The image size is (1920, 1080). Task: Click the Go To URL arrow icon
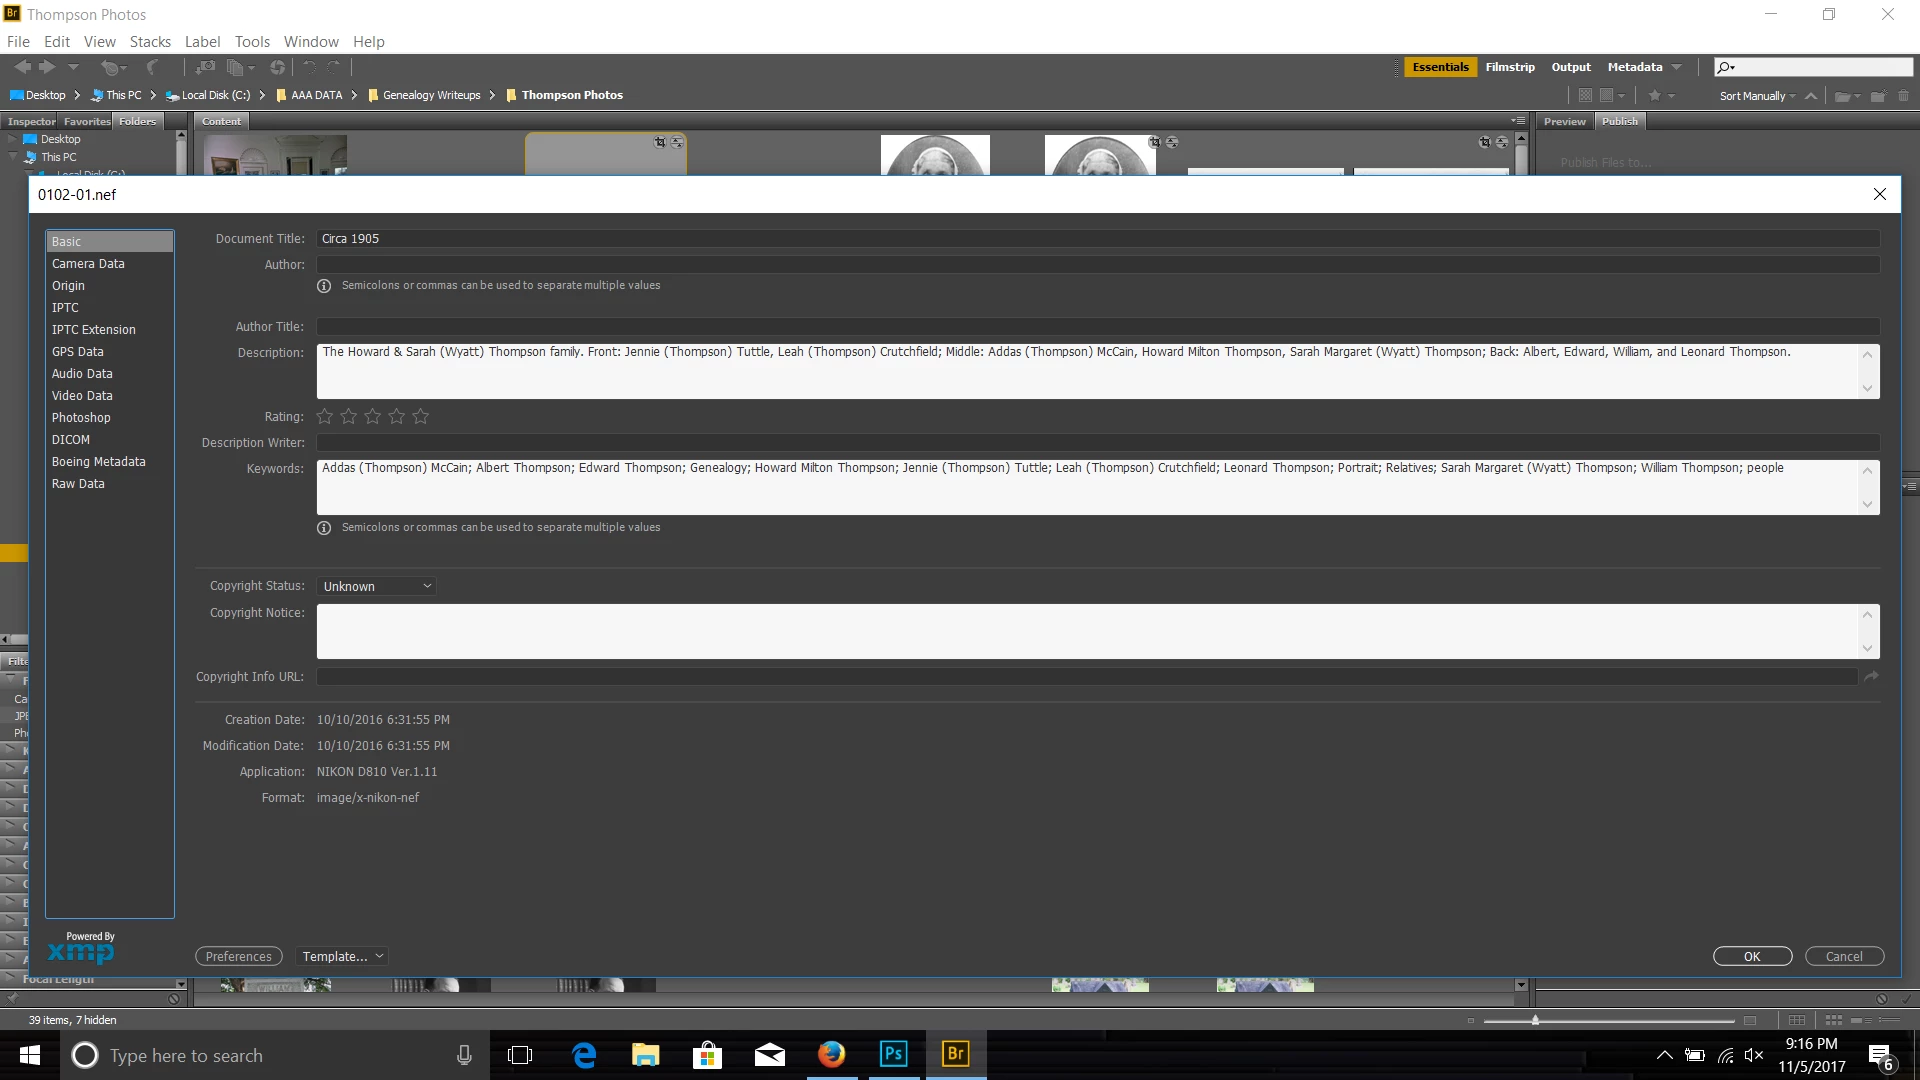coord(1871,677)
